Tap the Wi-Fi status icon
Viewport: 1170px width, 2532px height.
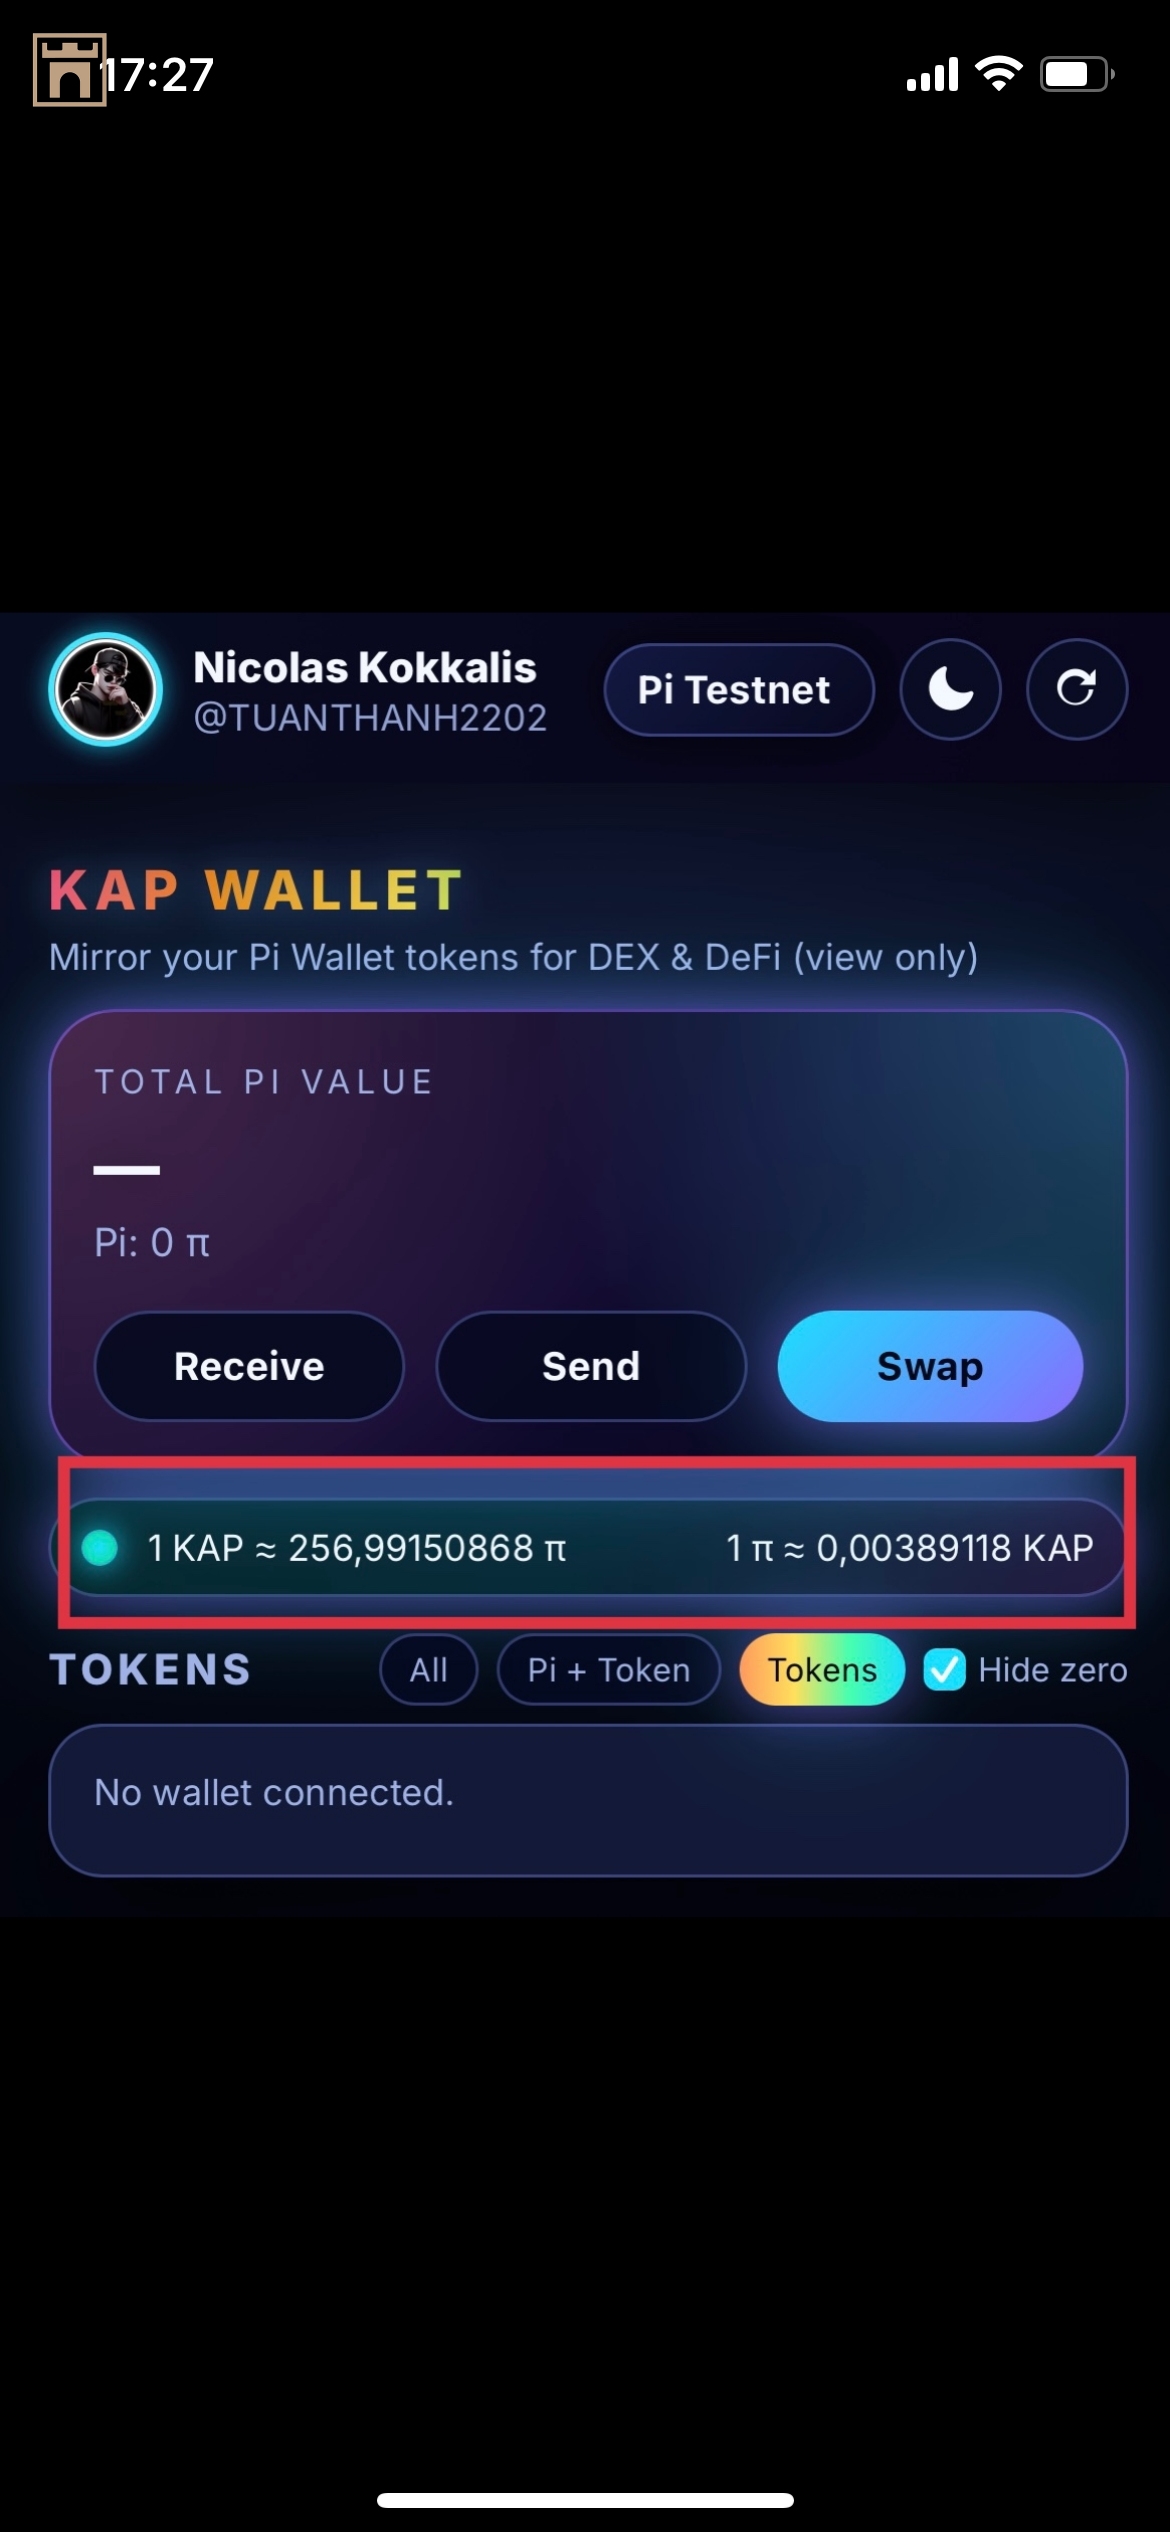tap(998, 74)
